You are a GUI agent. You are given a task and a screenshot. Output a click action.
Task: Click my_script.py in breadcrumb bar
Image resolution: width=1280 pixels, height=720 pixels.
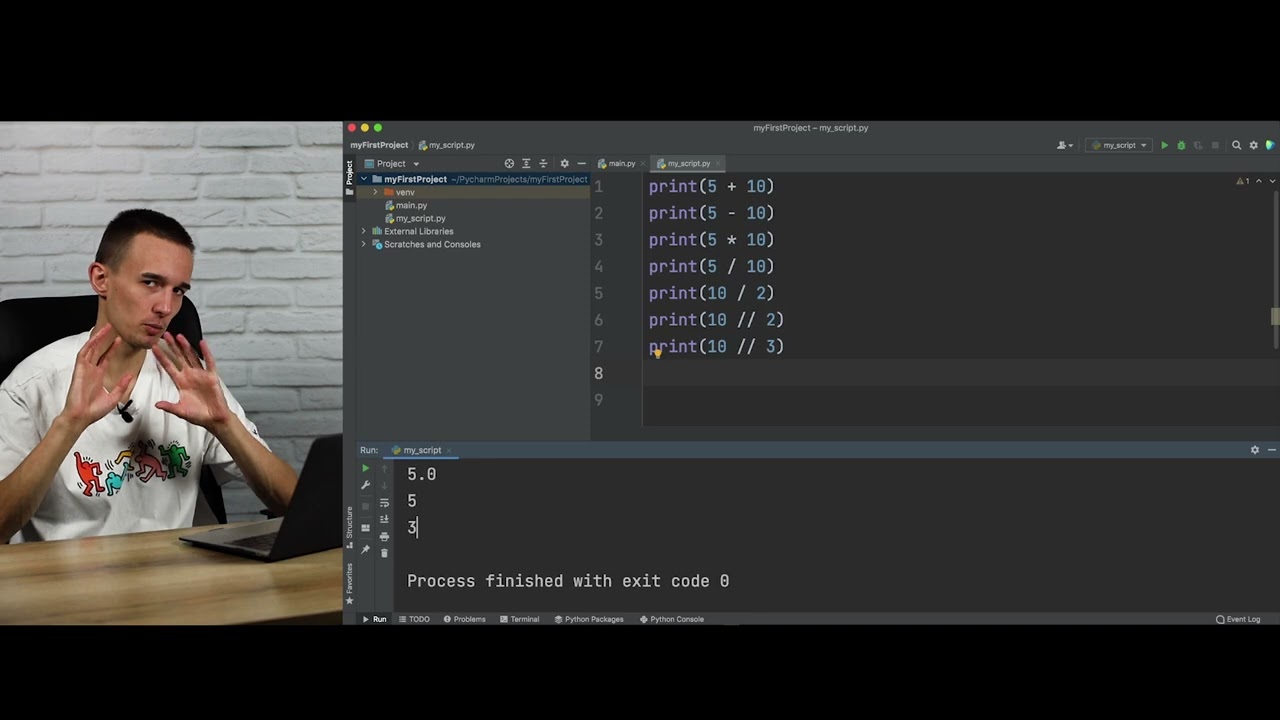(446, 145)
